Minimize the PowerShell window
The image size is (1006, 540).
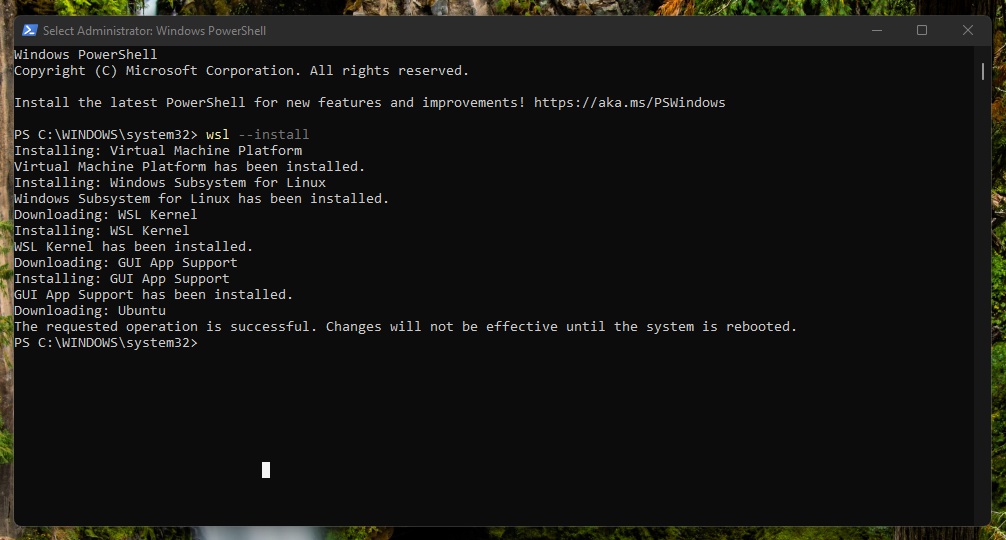876,31
